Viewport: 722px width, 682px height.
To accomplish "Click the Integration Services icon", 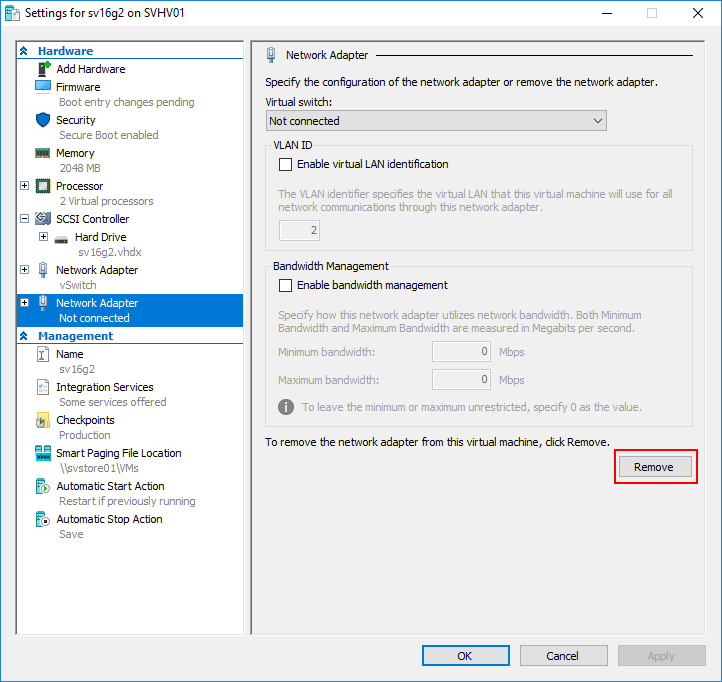I will tap(43, 387).
